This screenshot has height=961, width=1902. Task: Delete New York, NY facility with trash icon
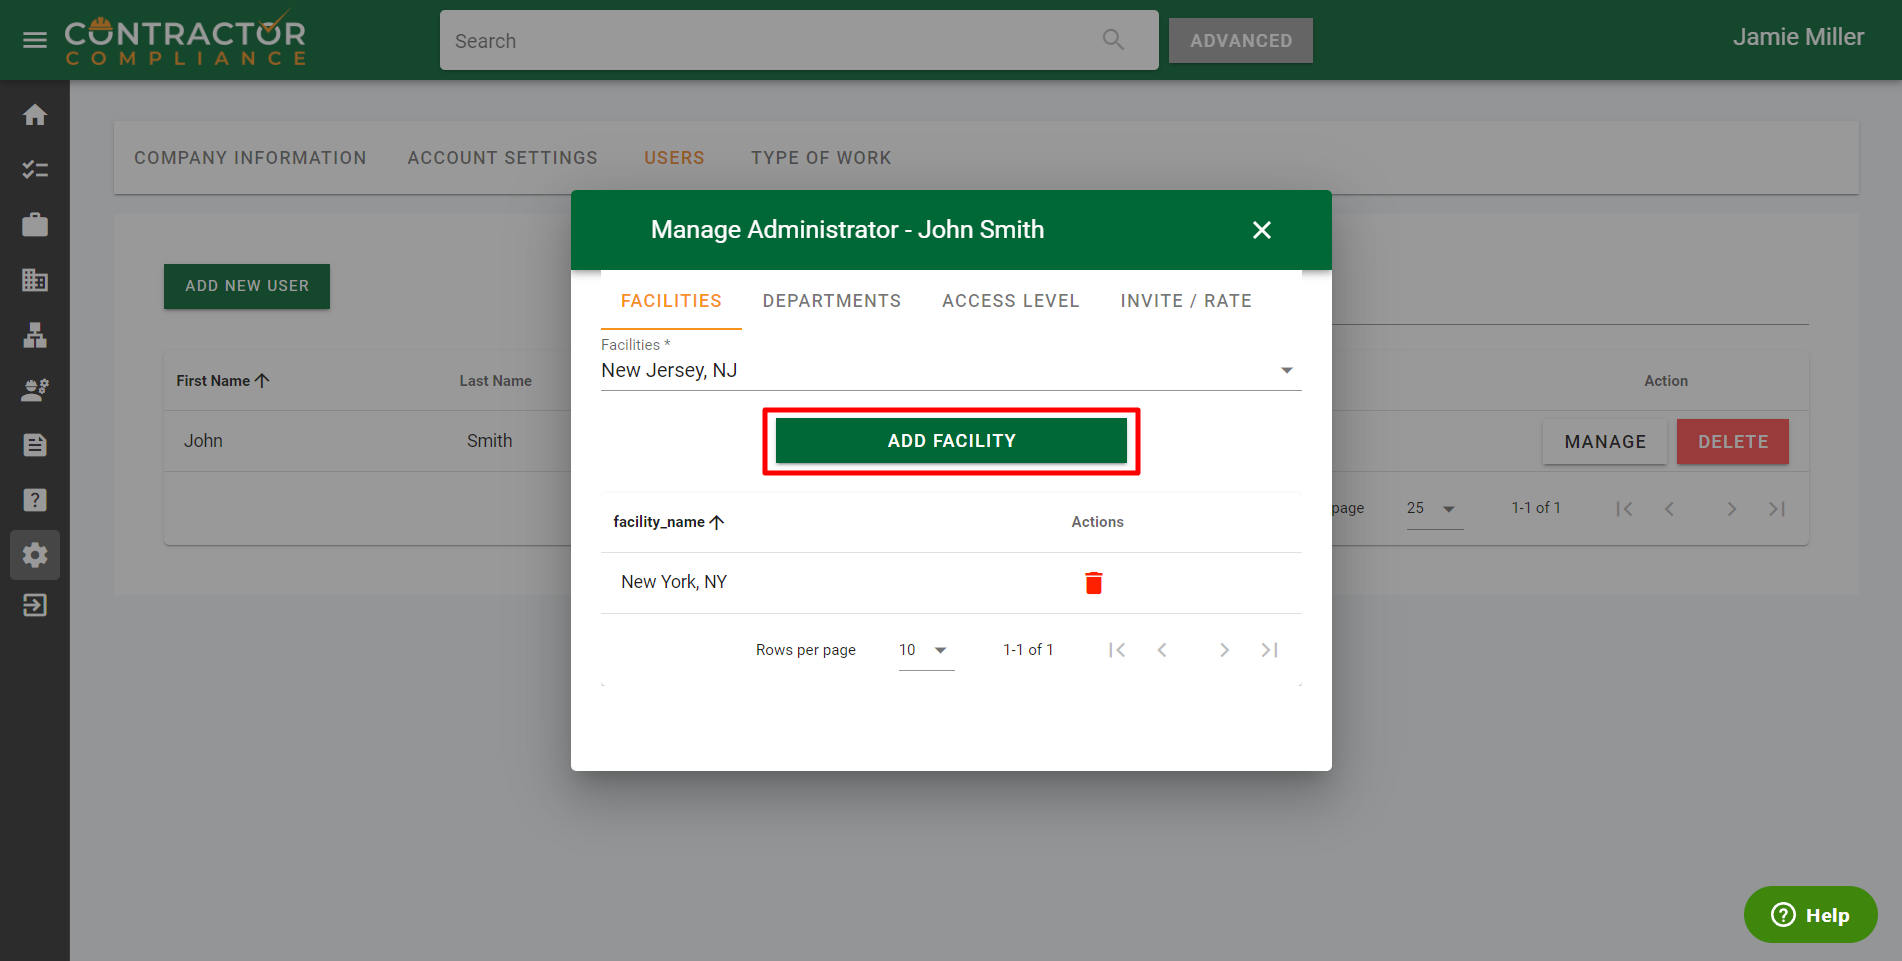tap(1093, 583)
